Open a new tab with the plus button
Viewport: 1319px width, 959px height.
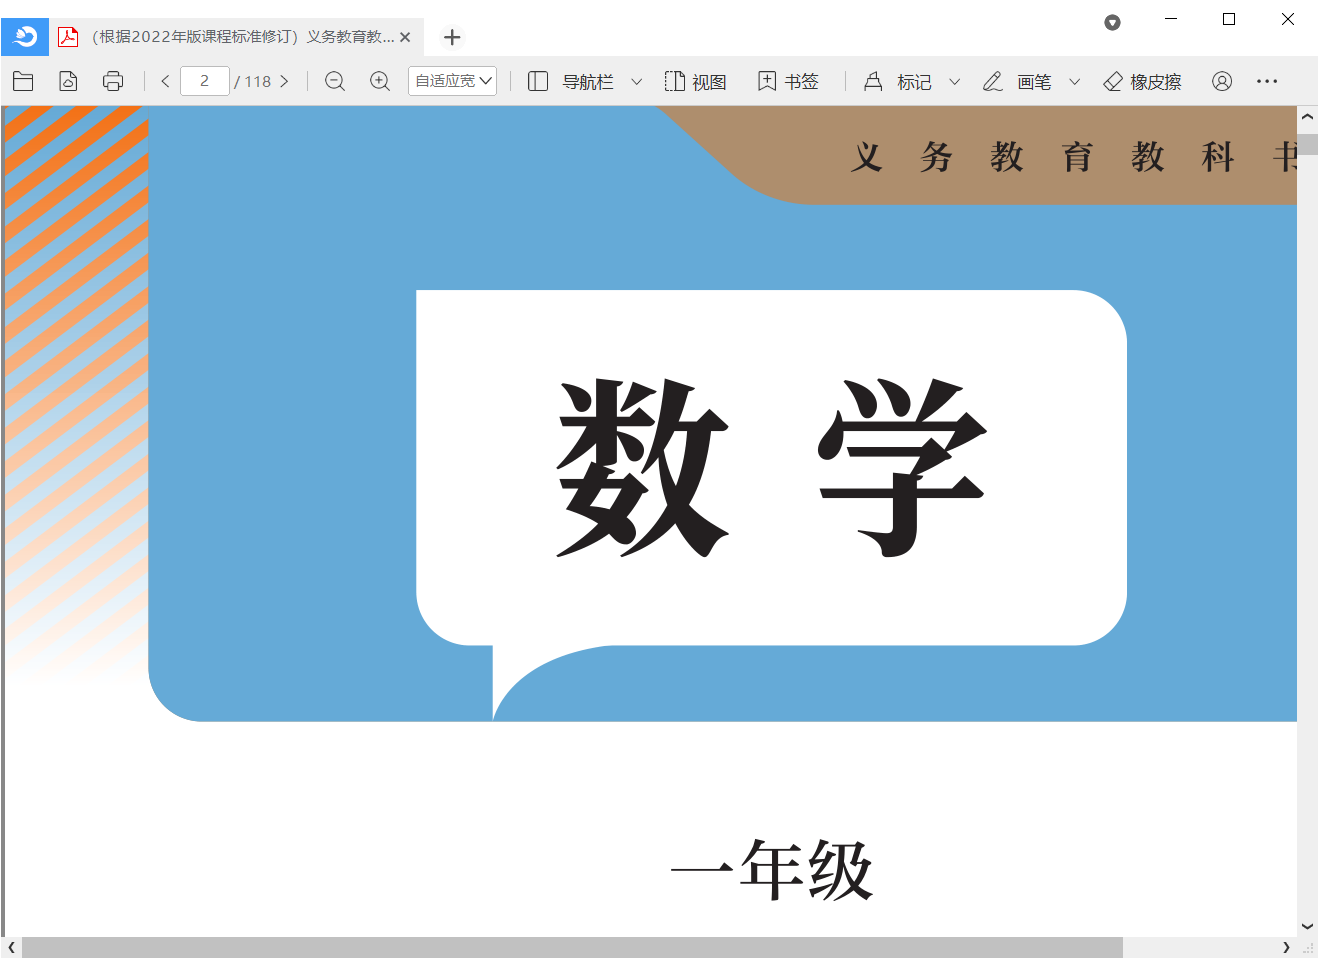[x=452, y=37]
